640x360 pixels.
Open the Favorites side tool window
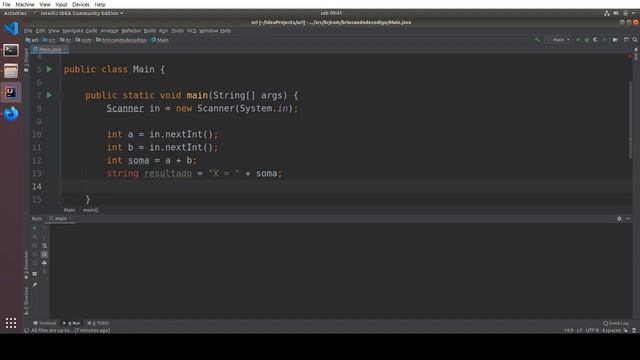coord(27,265)
